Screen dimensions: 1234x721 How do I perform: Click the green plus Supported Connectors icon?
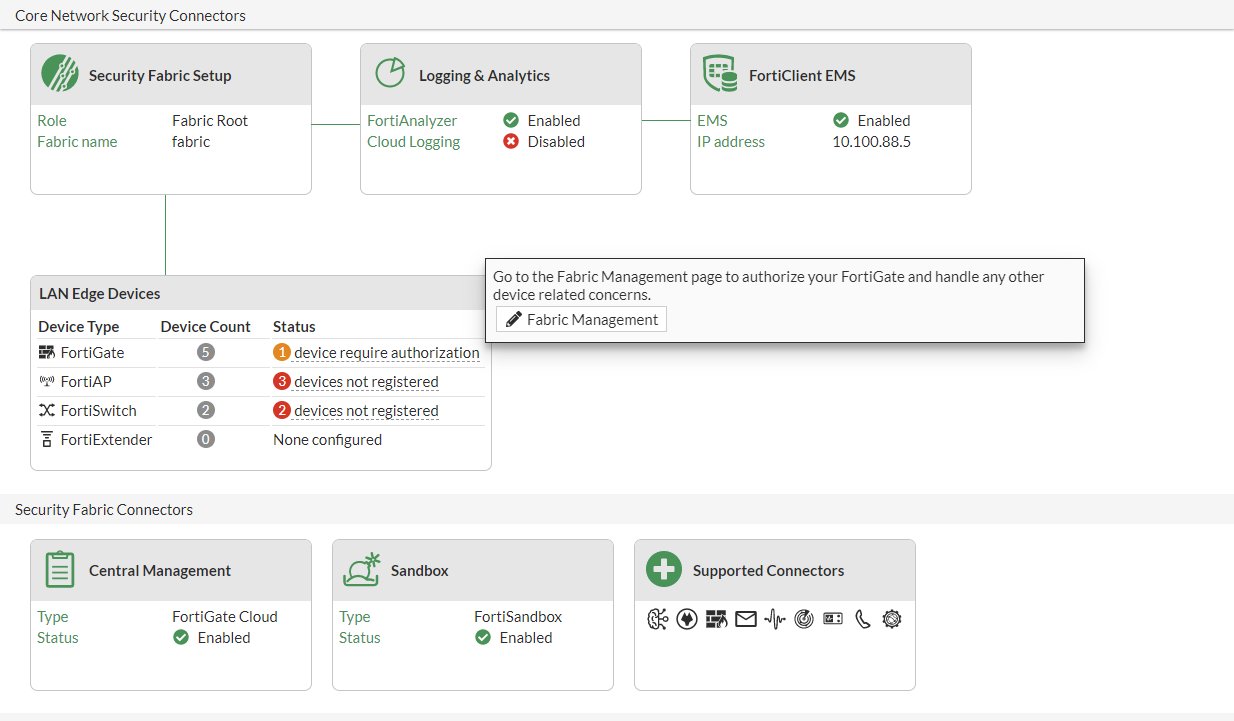pyautogui.click(x=664, y=570)
